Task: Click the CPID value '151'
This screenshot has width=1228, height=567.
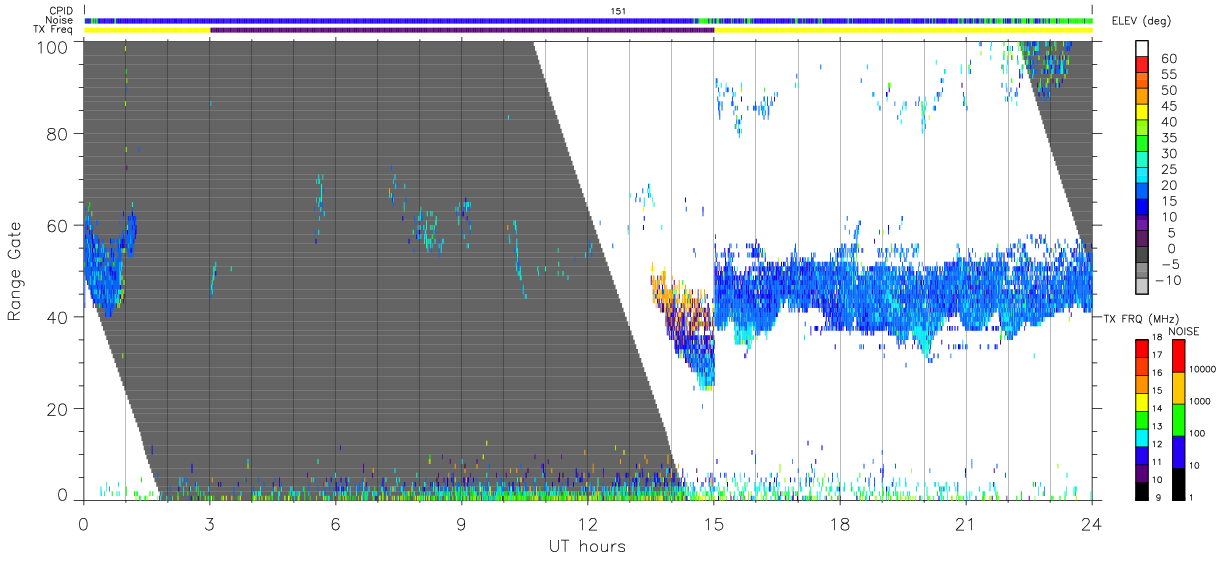Action: (618, 10)
